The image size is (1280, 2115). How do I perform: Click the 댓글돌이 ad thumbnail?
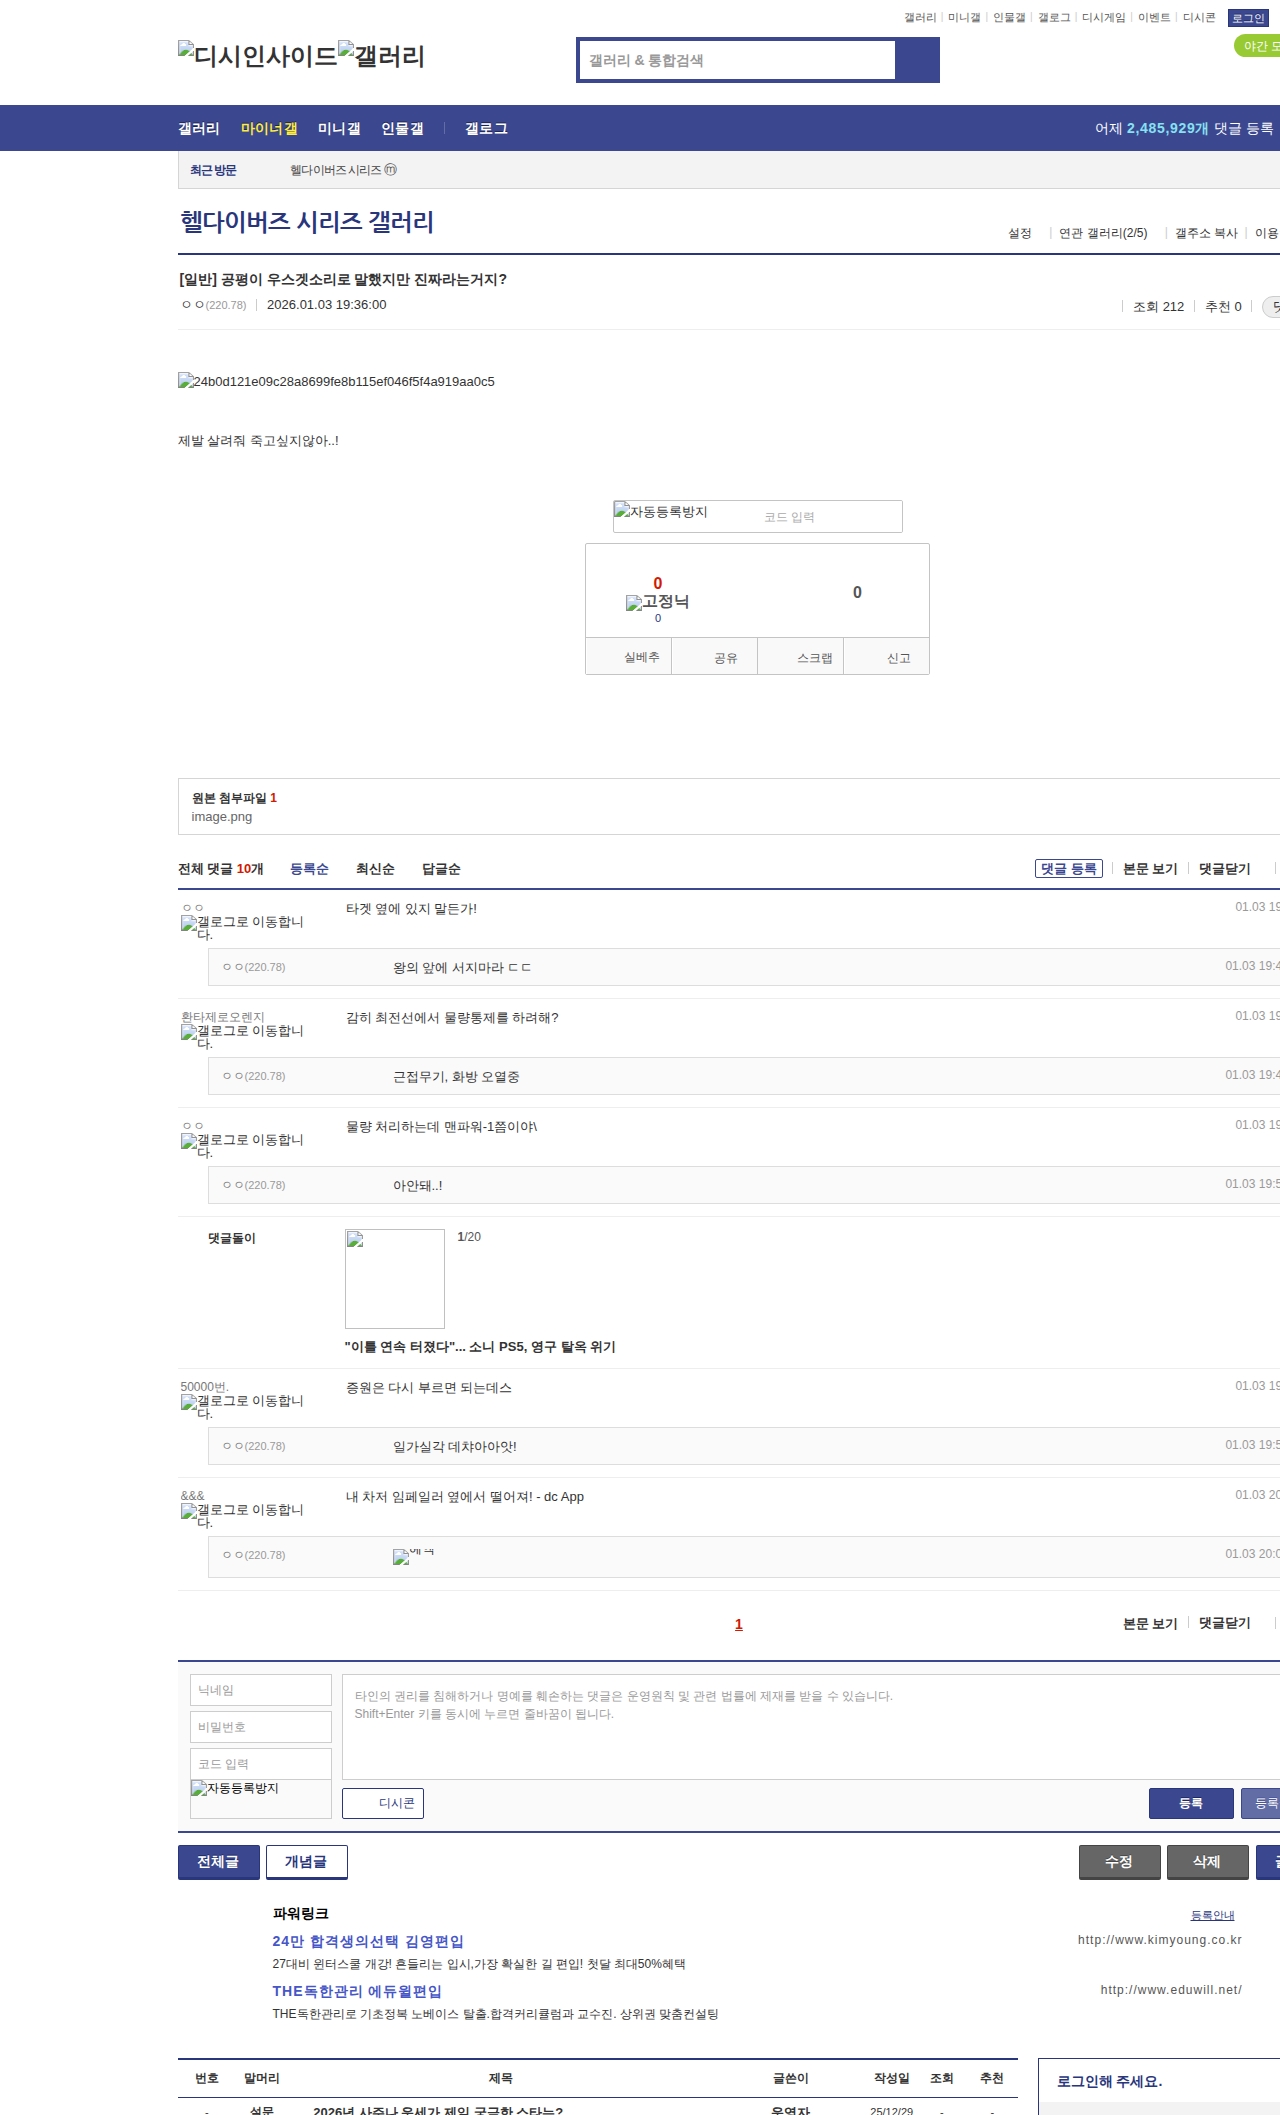[395, 1279]
